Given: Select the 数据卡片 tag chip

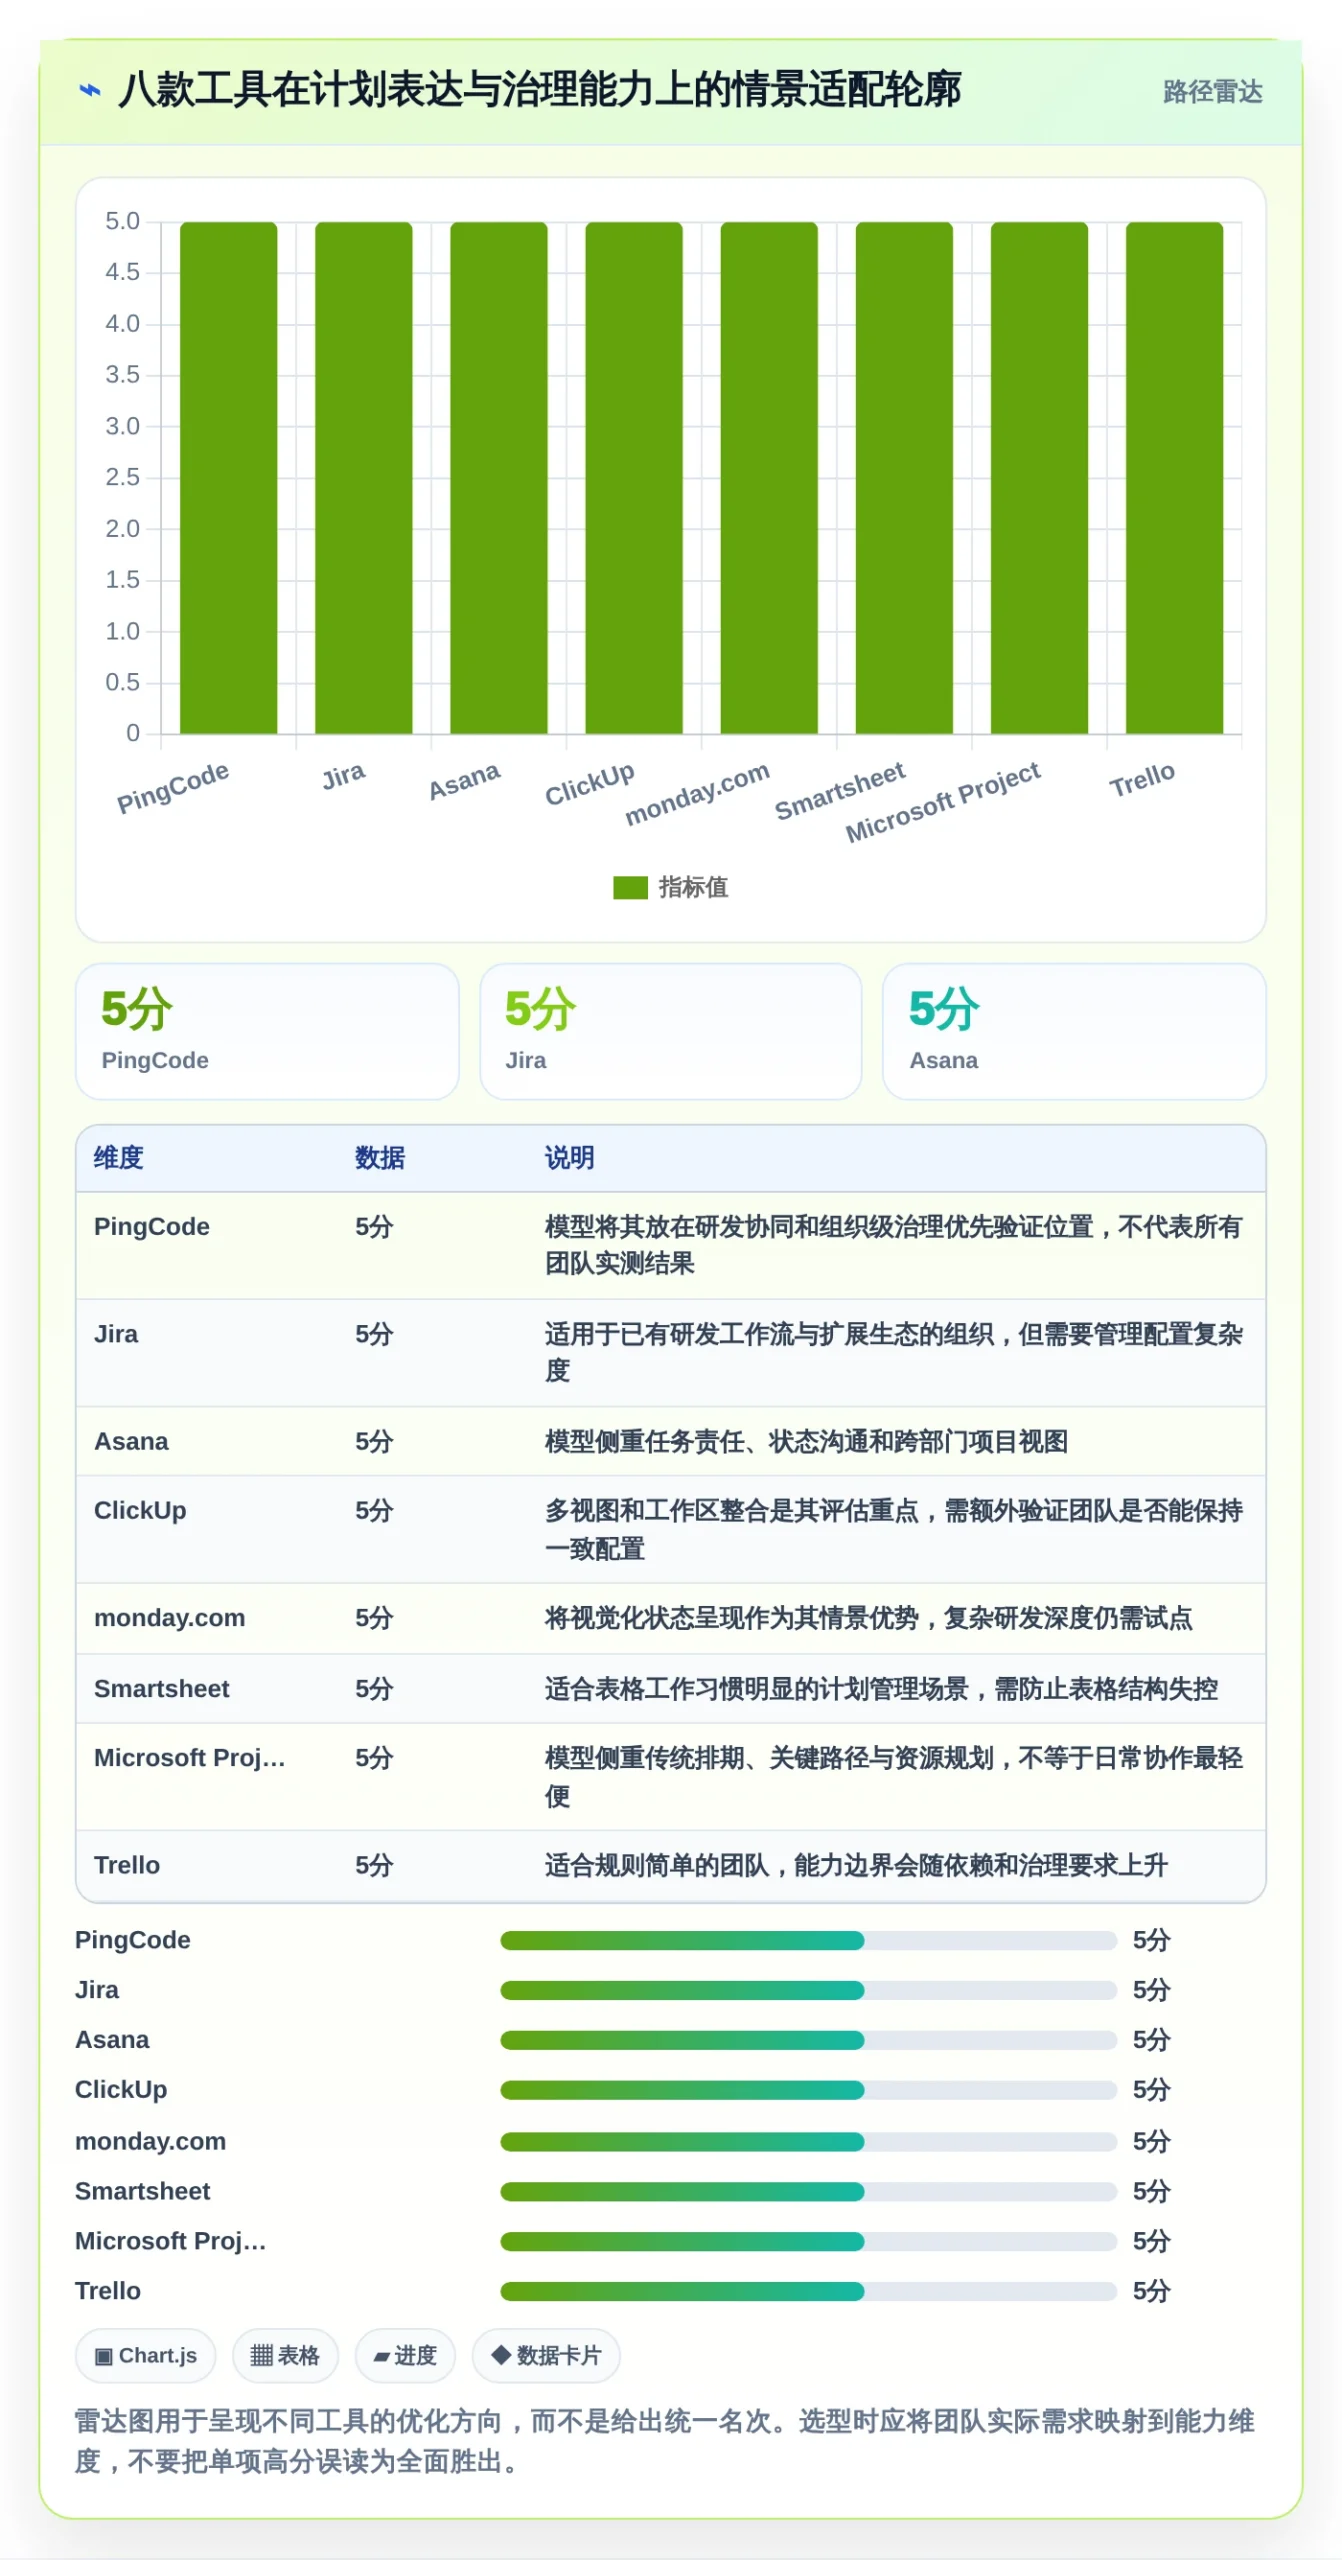Looking at the screenshot, I should click(546, 2355).
